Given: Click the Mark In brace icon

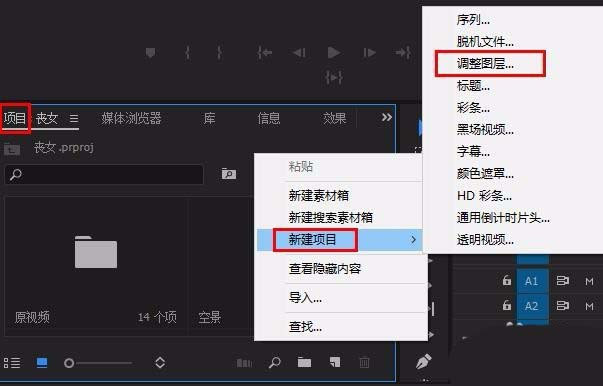Looking at the screenshot, I should [187, 52].
